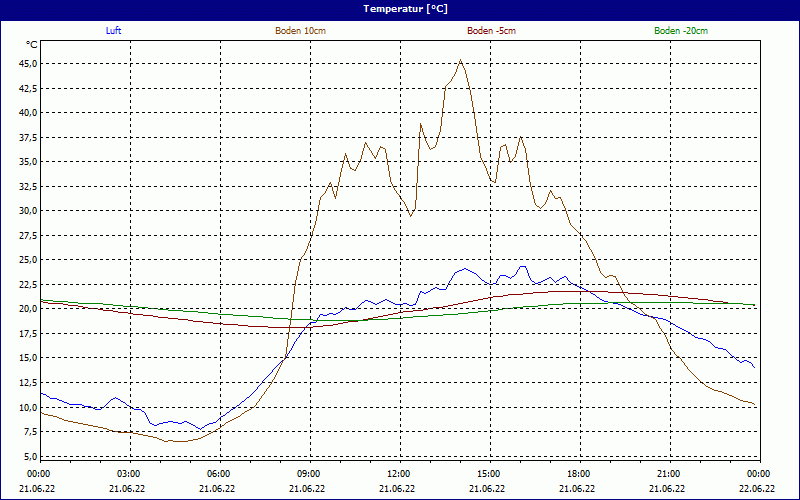Screen dimensions: 800x500
Task: Select the 18:00 time axis label
Action: [579, 474]
